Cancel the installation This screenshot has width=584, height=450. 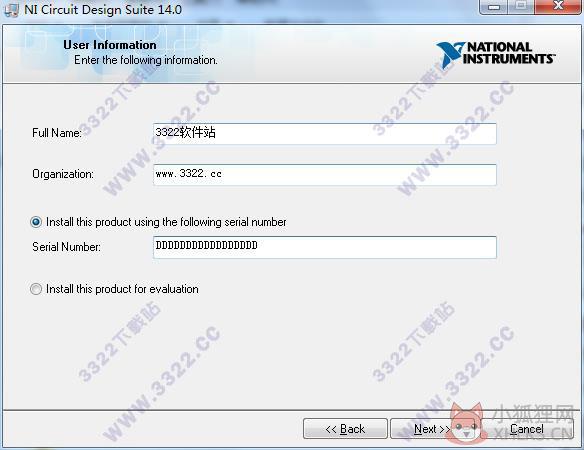pyautogui.click(x=527, y=429)
